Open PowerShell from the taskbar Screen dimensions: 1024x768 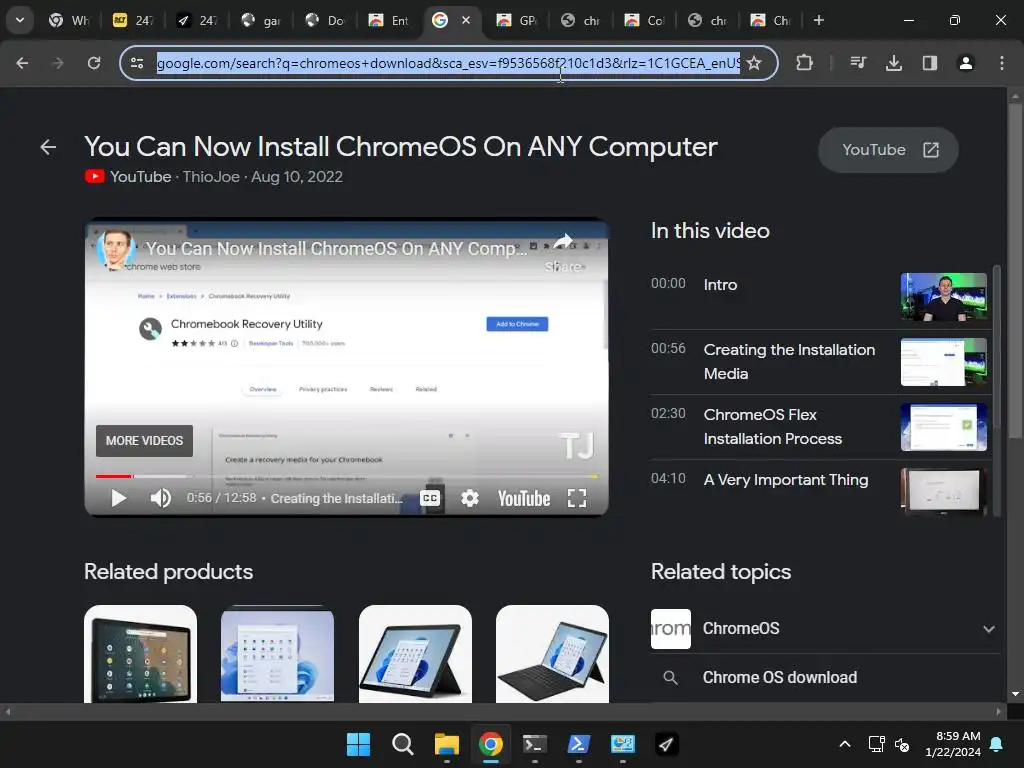[579, 744]
